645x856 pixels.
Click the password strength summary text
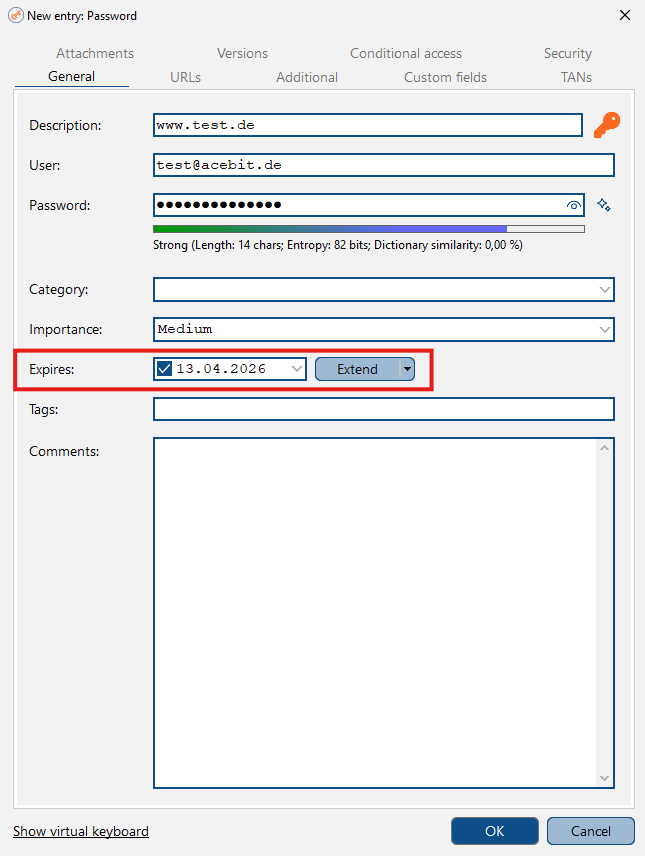(338, 245)
